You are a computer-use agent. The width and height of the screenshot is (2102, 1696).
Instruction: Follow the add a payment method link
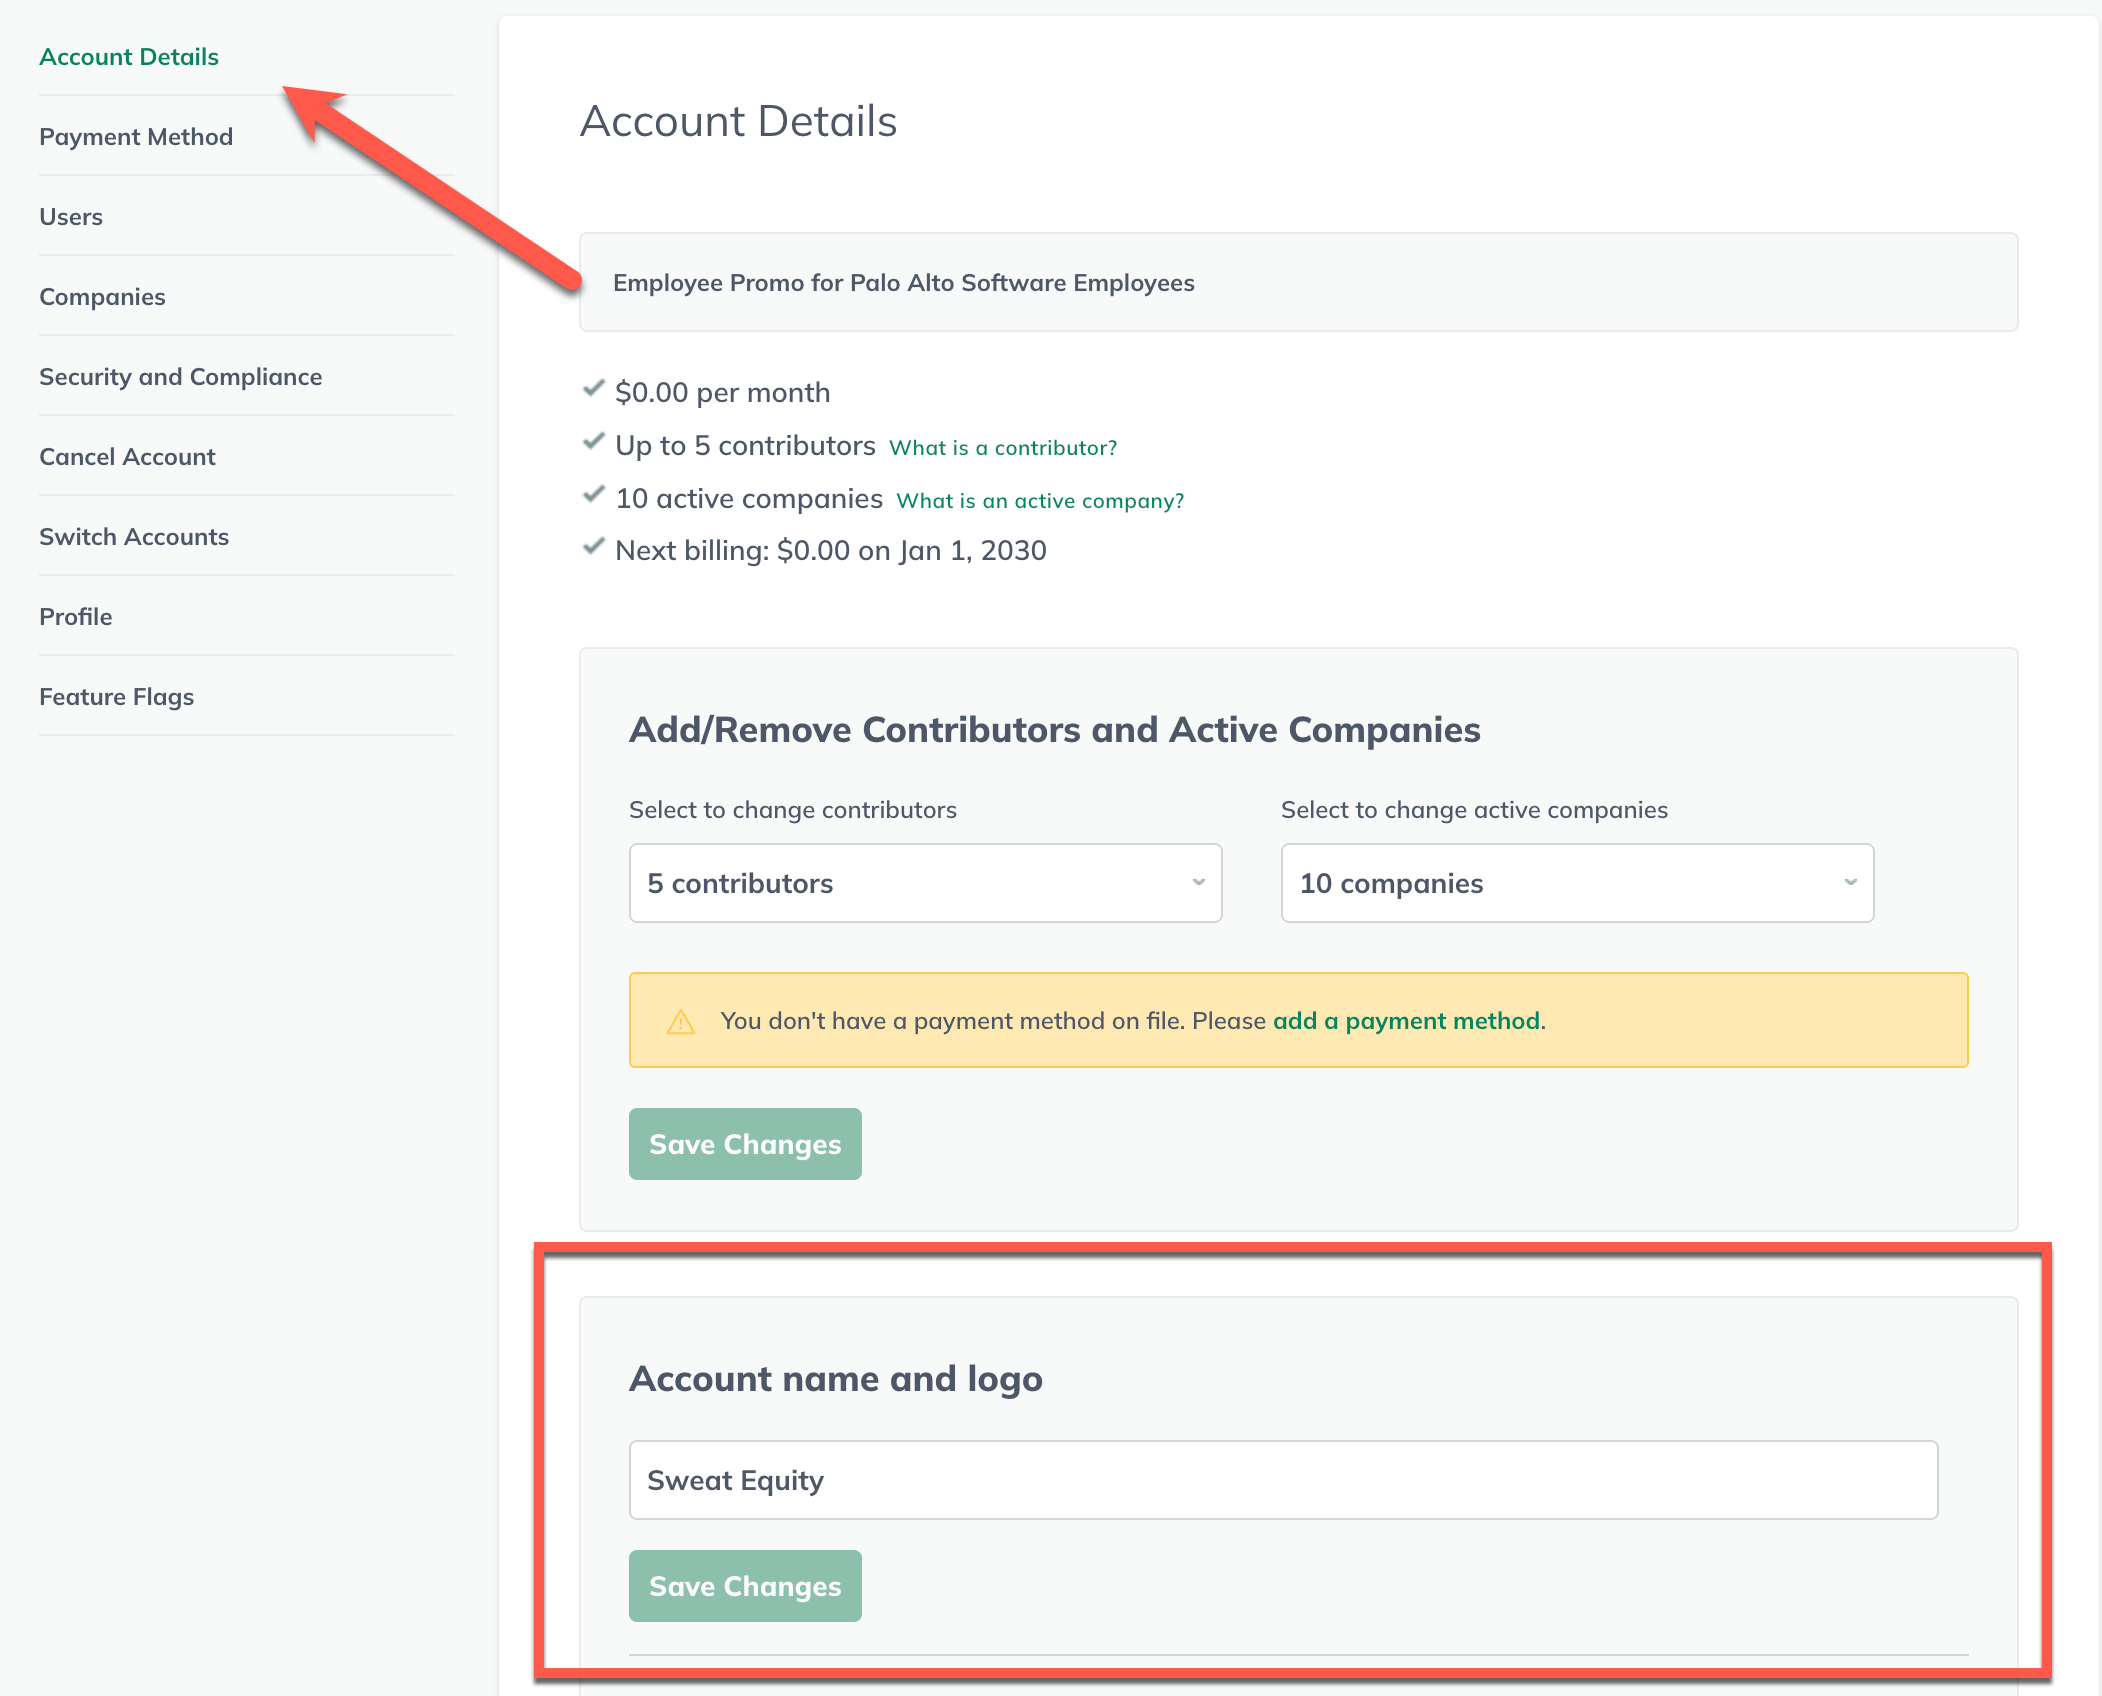pos(1404,1021)
